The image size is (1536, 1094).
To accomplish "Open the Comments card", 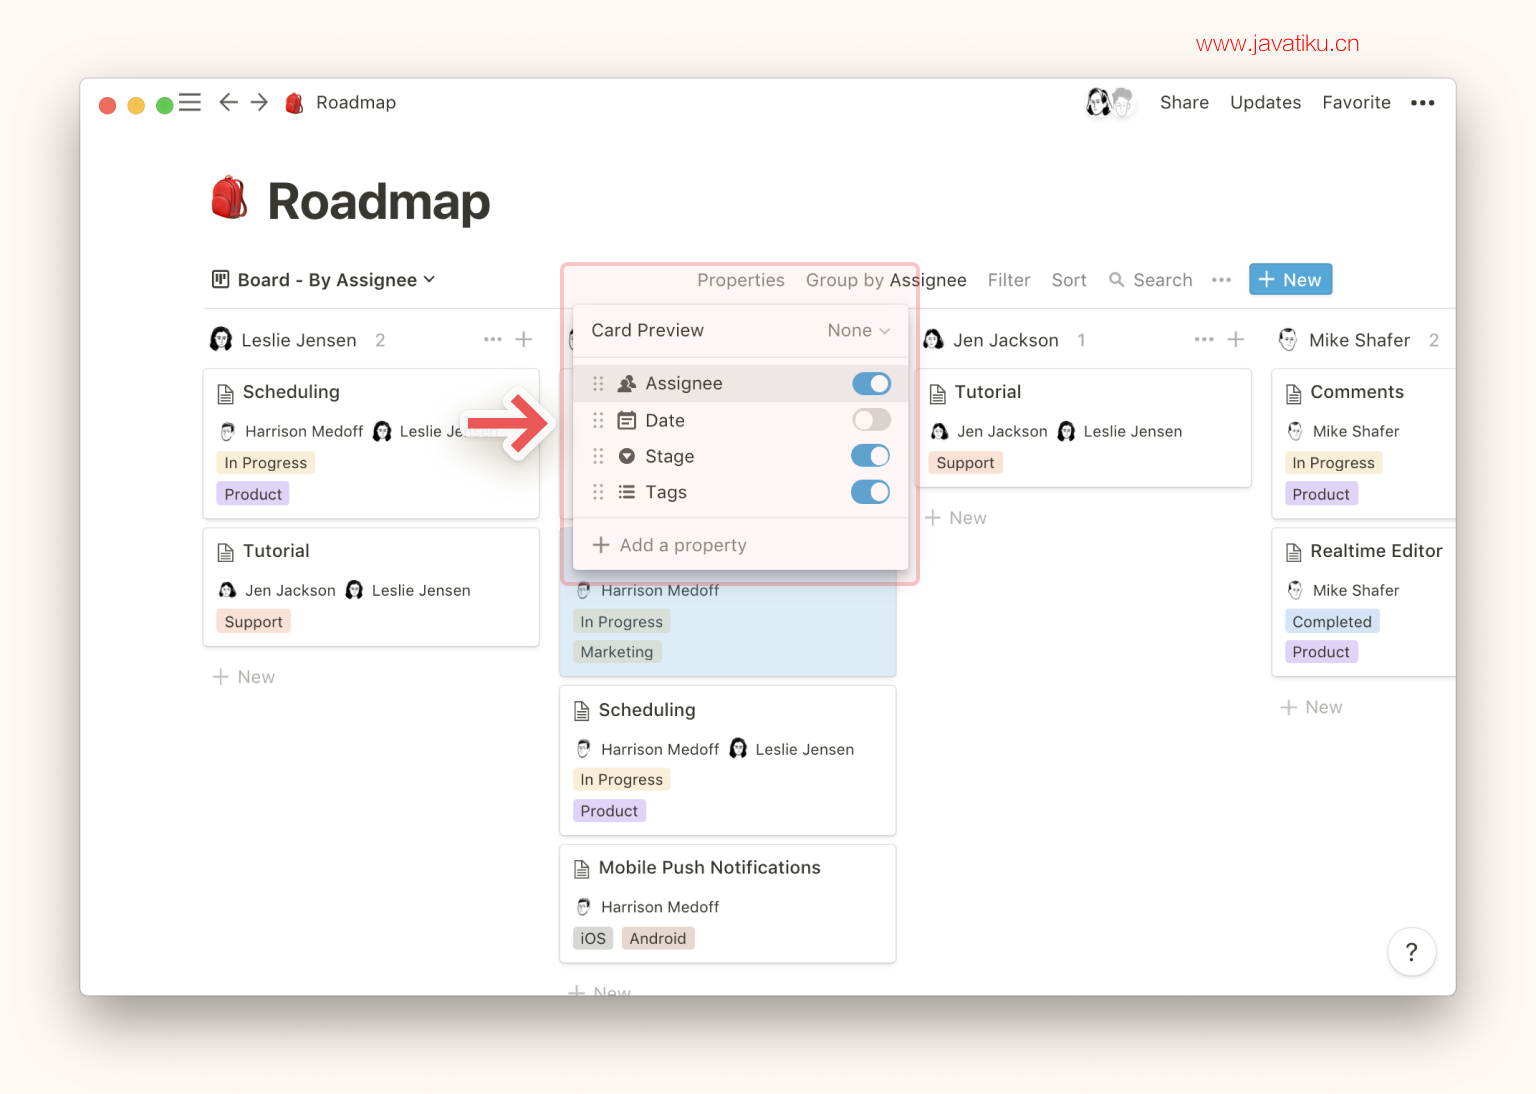I will (x=1363, y=444).
